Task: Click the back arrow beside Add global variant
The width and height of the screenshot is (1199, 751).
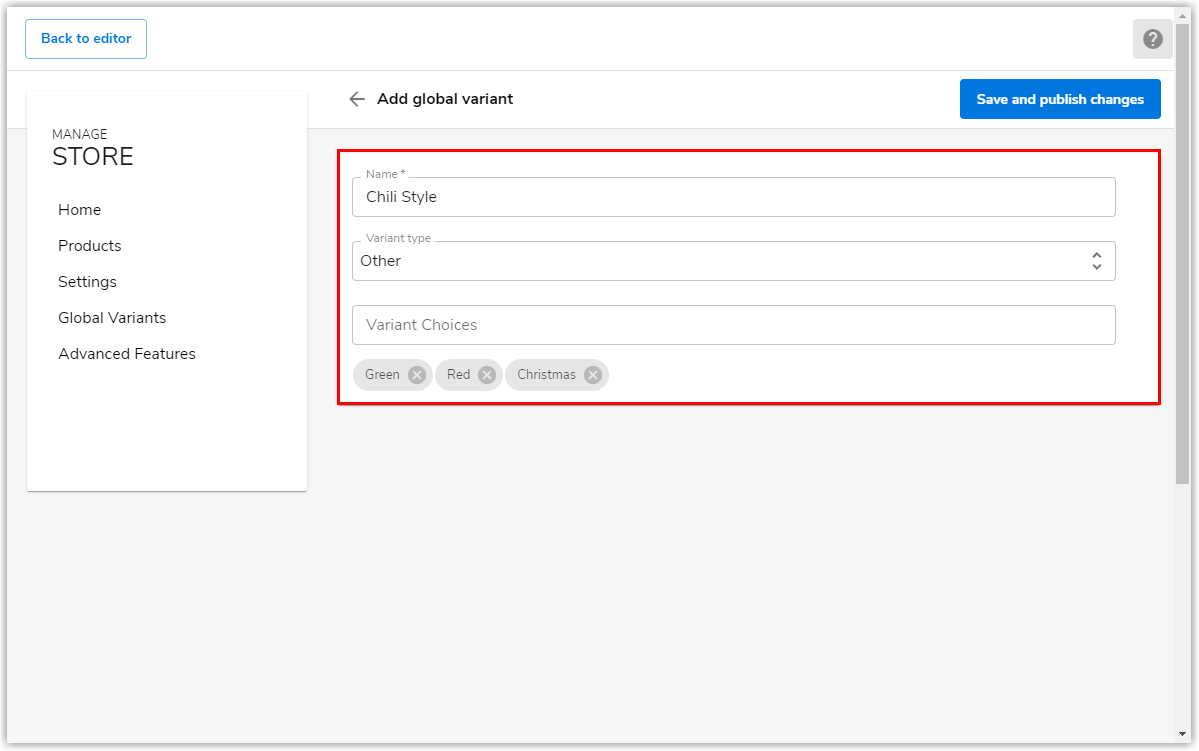Action: pyautogui.click(x=356, y=99)
